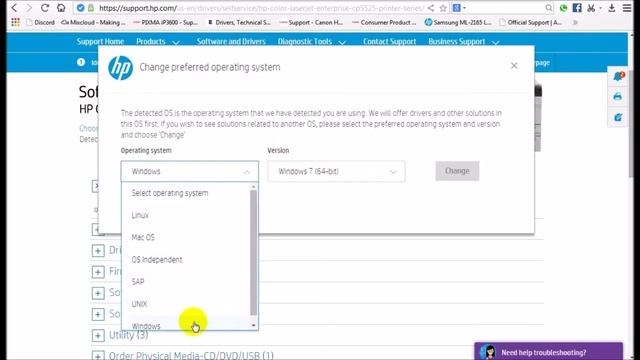Go back using browser back arrow
The width and height of the screenshot is (640, 360).
14,8
